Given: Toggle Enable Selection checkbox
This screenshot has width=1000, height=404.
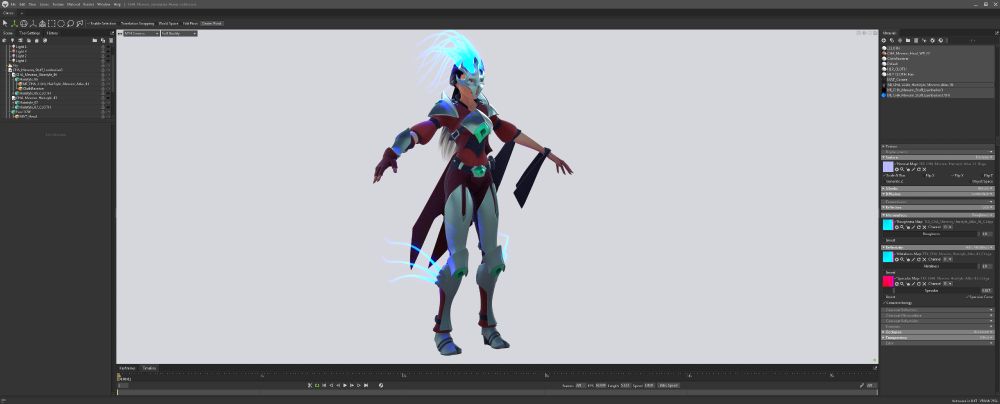Looking at the screenshot, I should click(101, 24).
